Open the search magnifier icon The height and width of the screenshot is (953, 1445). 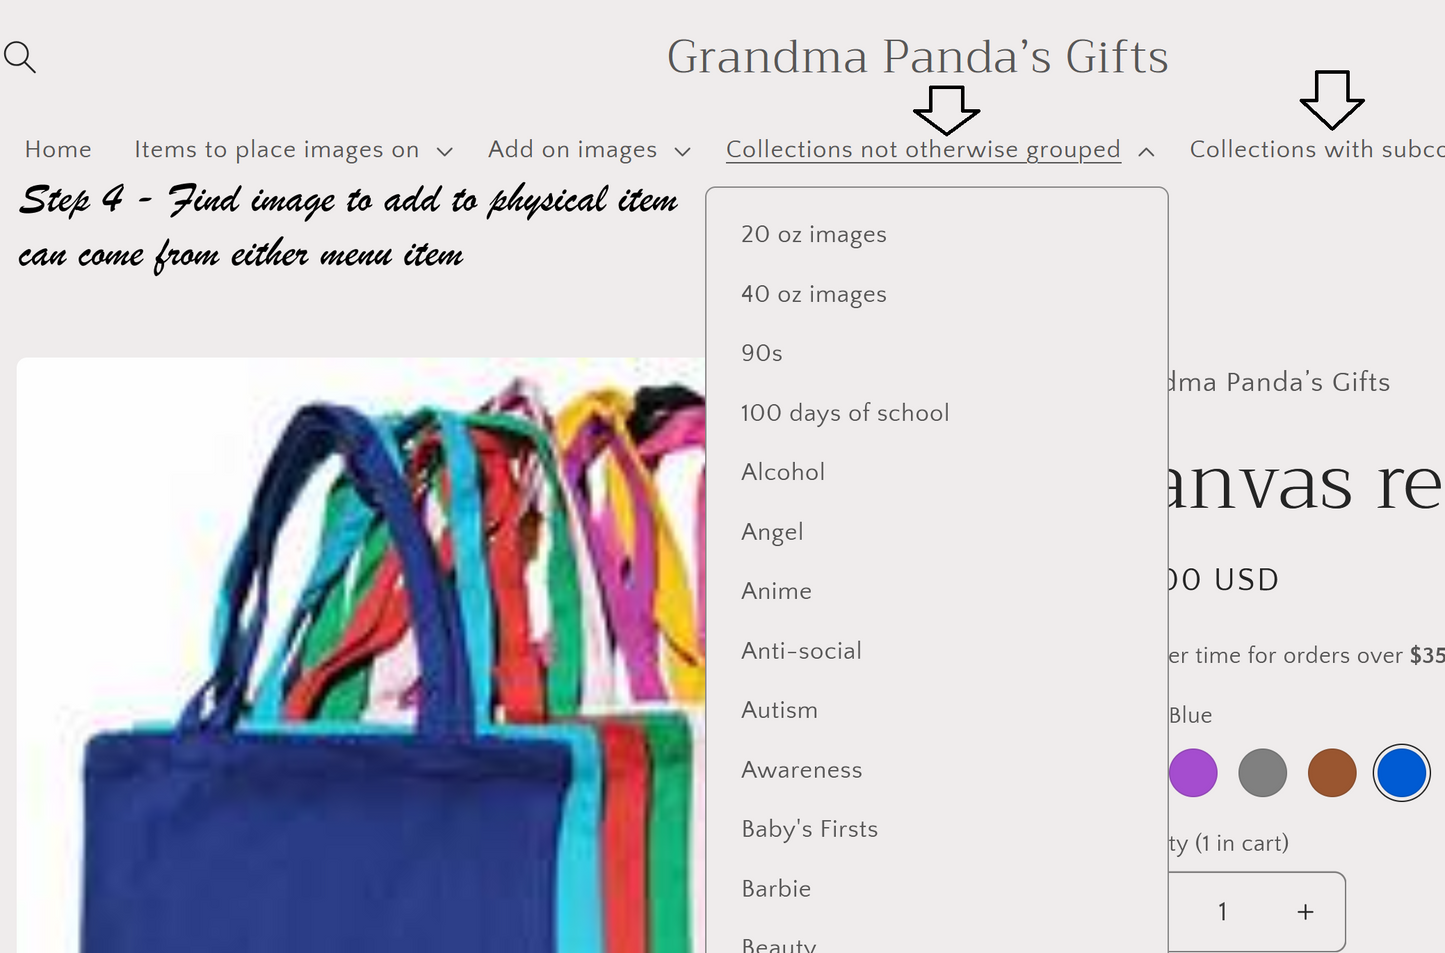tap(20, 57)
